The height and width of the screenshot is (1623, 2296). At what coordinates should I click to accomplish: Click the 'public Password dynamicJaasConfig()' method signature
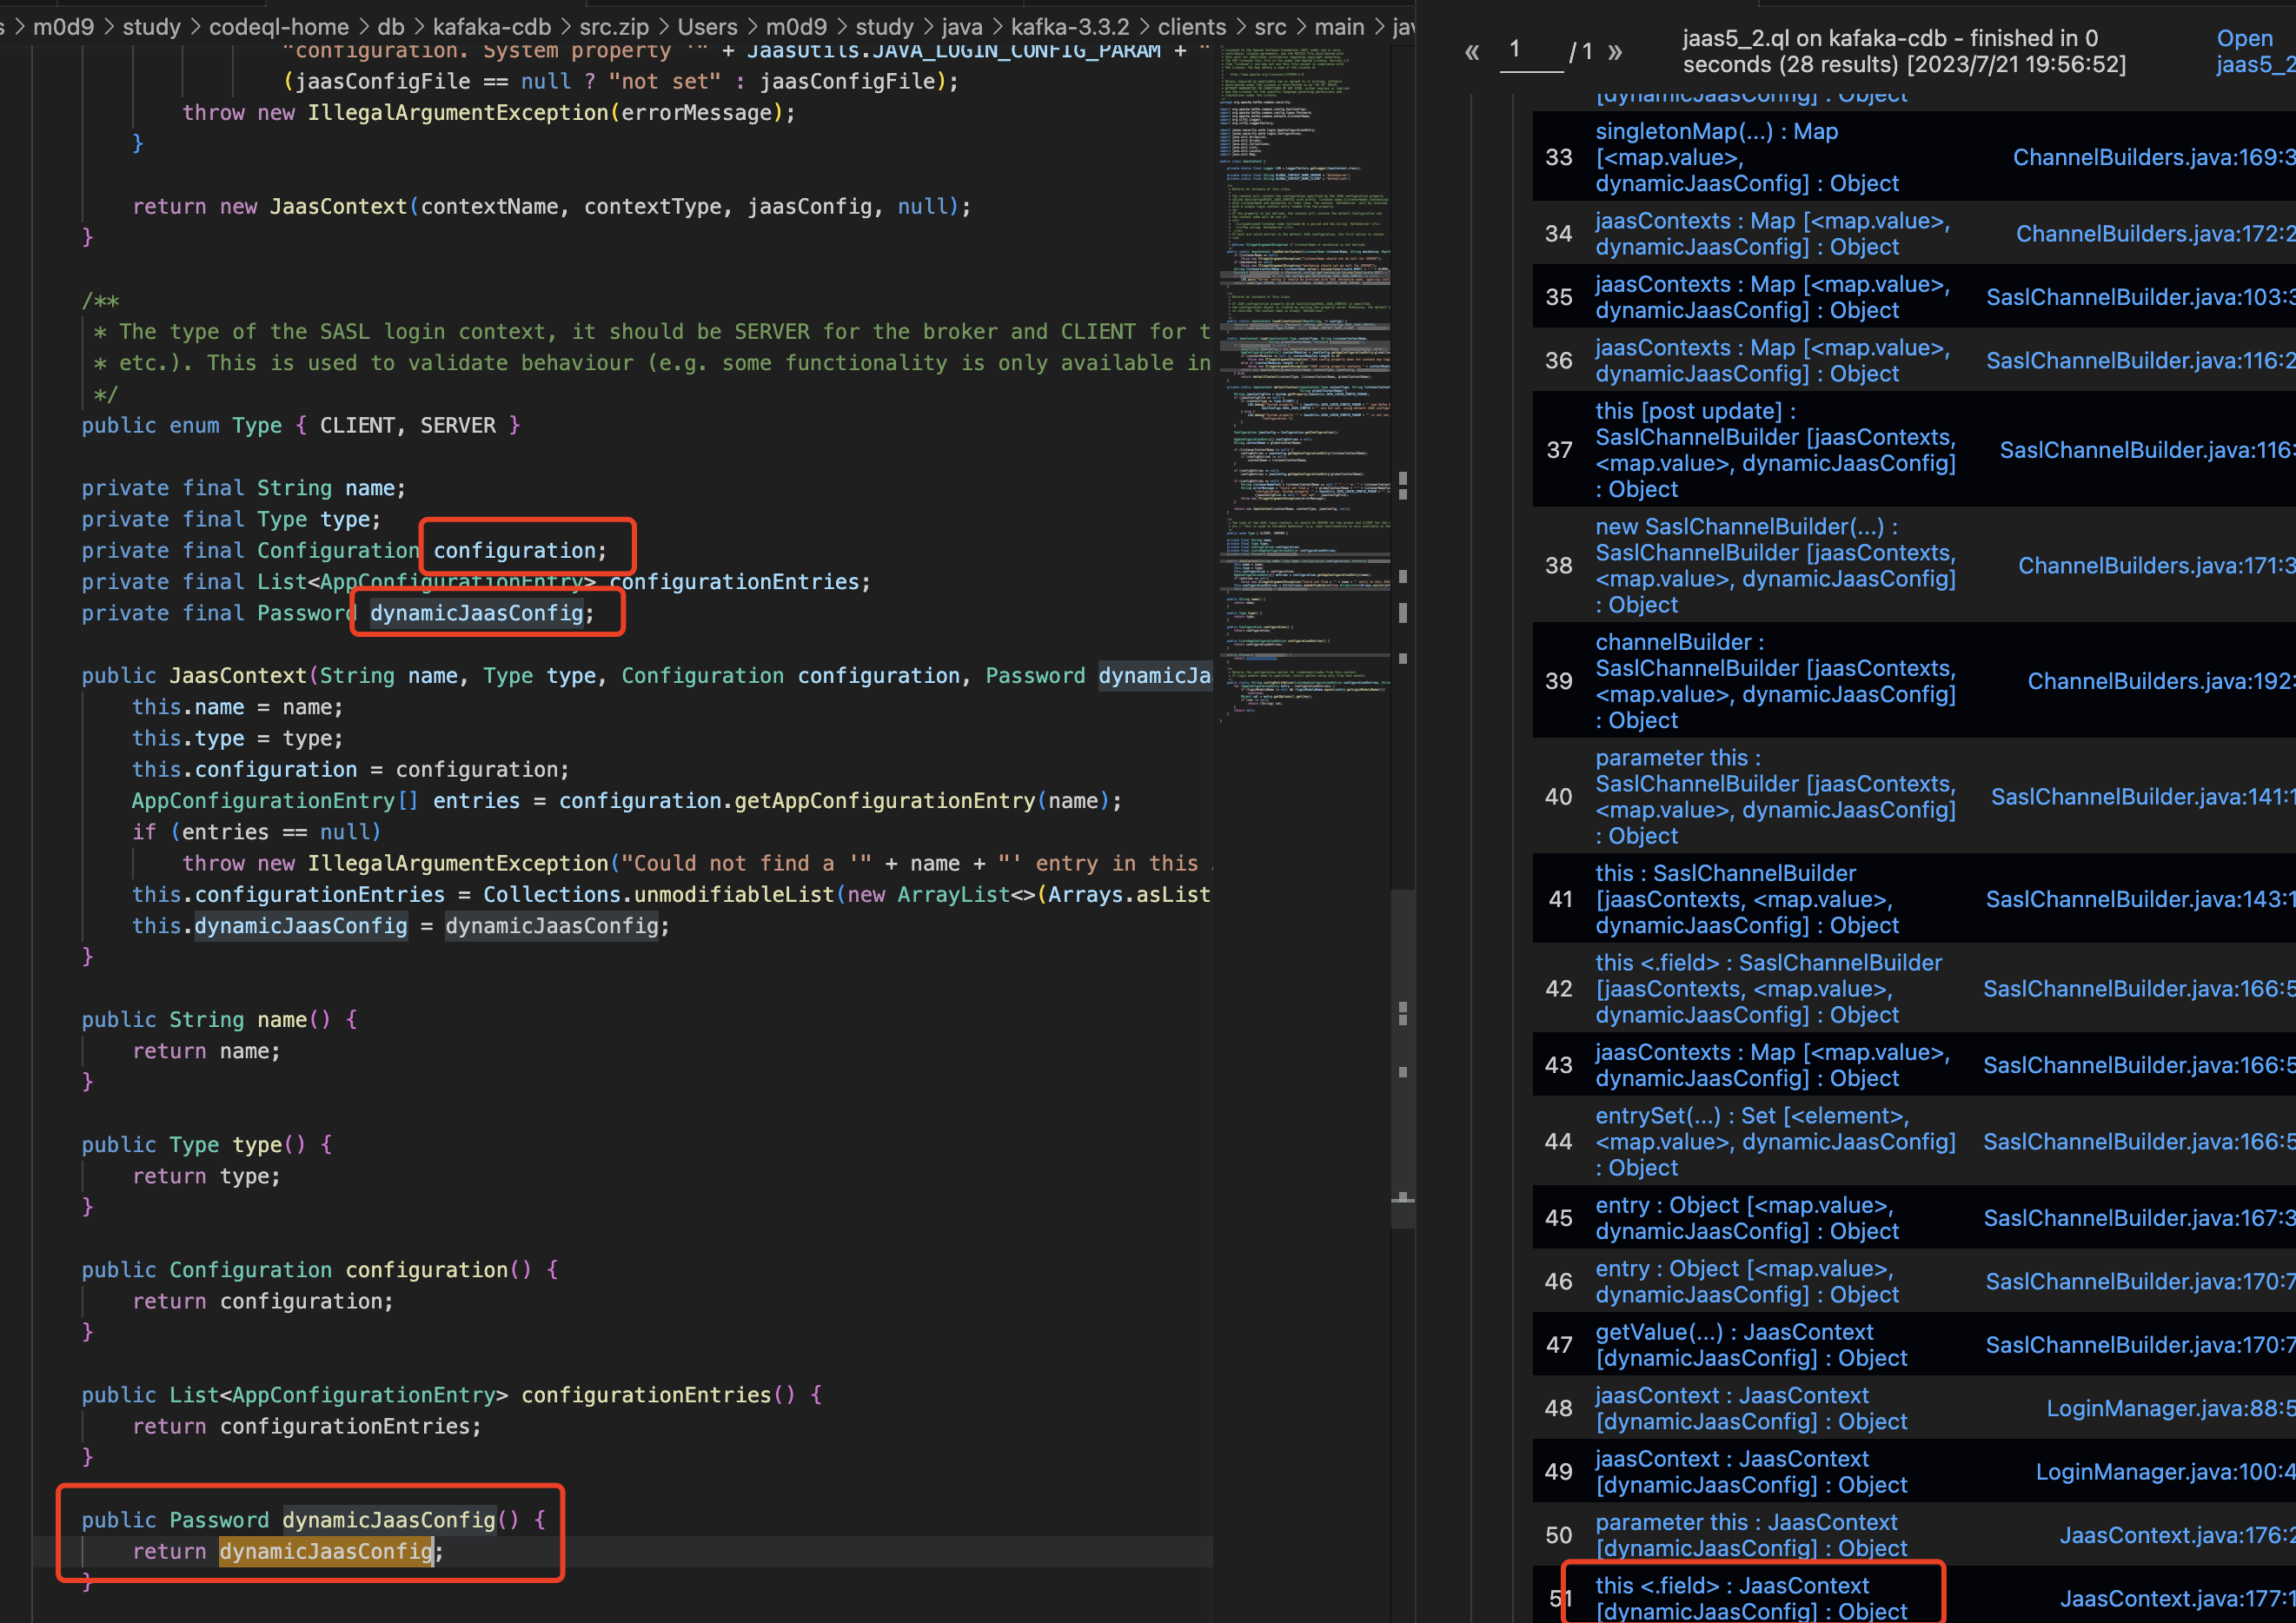[x=314, y=1520]
